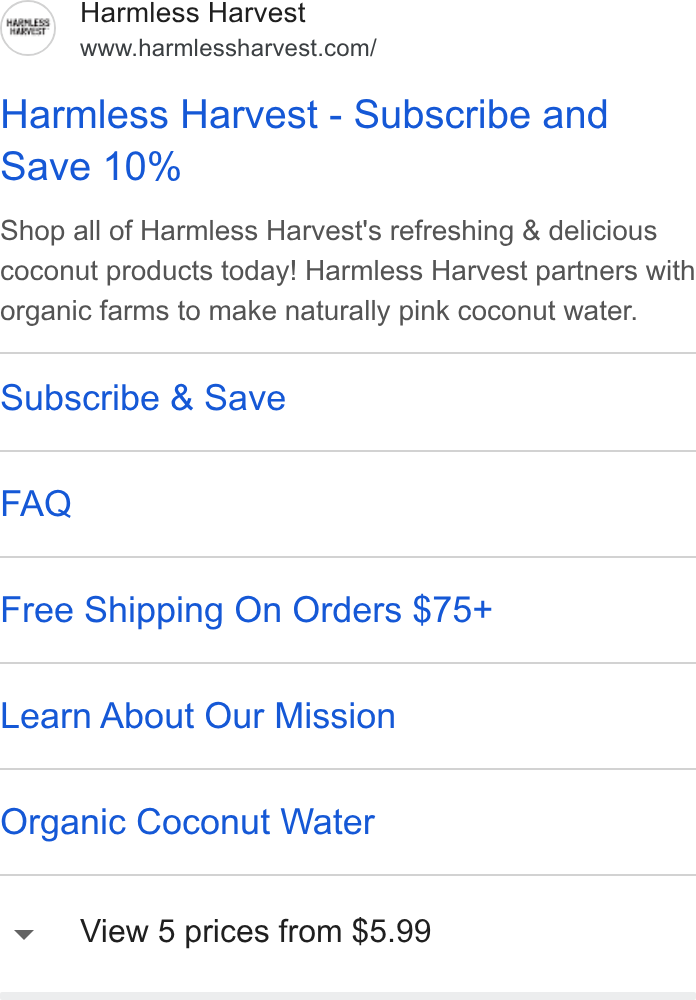Viewport: 696px width, 1000px height.
Task: Click the gray separator bar at the bottom
Action: point(348,996)
